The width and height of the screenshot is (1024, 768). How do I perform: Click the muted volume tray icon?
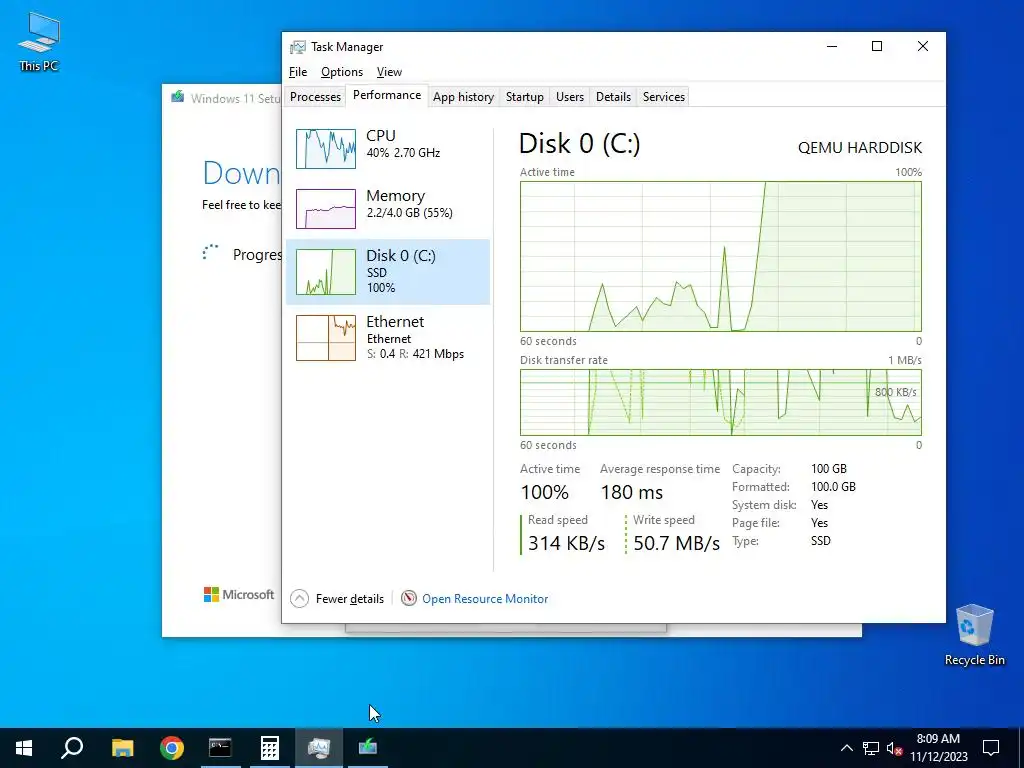click(894, 748)
